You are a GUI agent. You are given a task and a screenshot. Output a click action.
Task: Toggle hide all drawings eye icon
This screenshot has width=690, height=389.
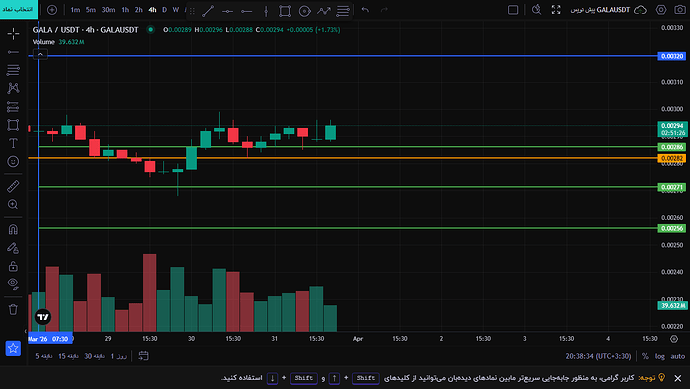pyautogui.click(x=13, y=284)
